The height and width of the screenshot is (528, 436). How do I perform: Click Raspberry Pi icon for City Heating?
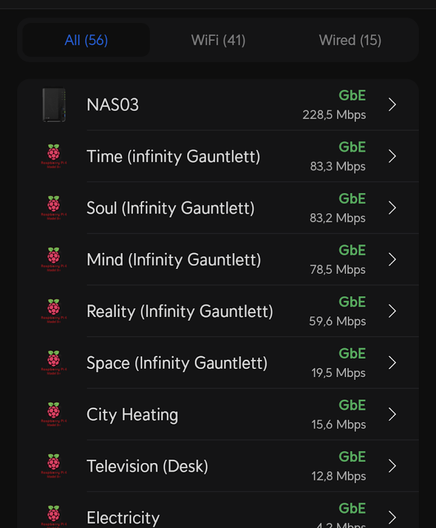tap(54, 414)
